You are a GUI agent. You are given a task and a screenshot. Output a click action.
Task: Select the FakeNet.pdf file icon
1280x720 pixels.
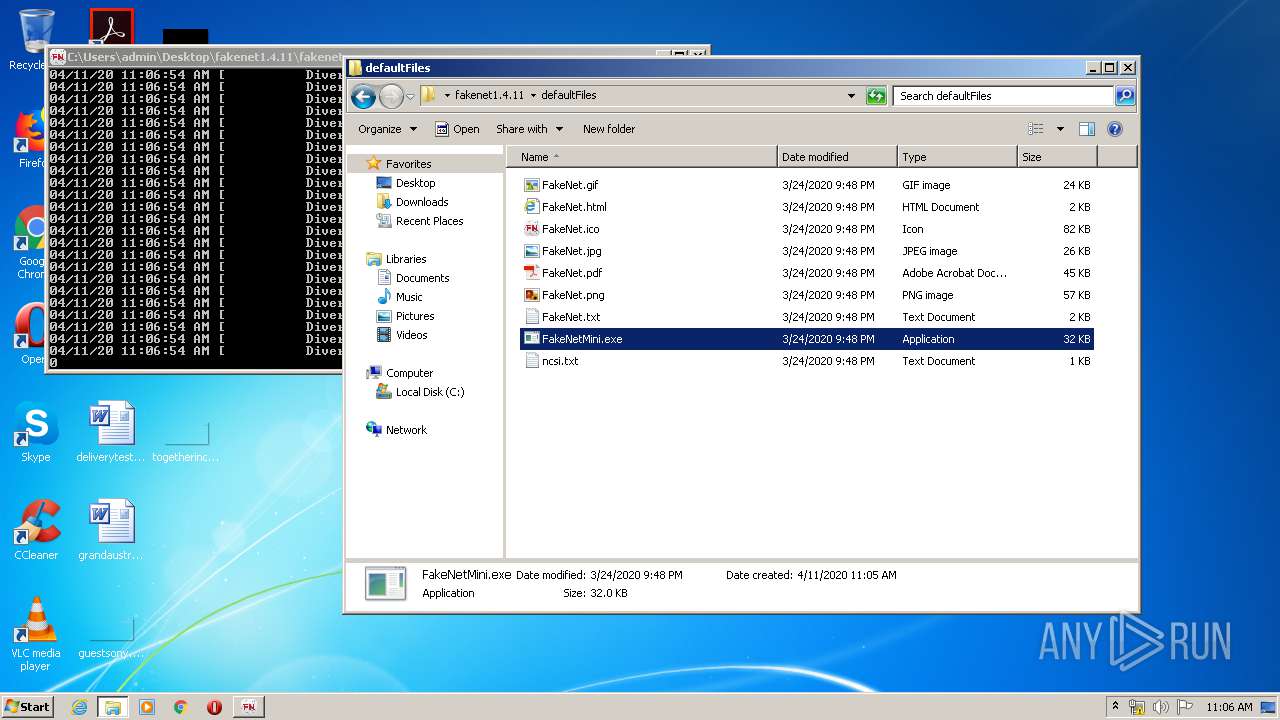pos(532,273)
